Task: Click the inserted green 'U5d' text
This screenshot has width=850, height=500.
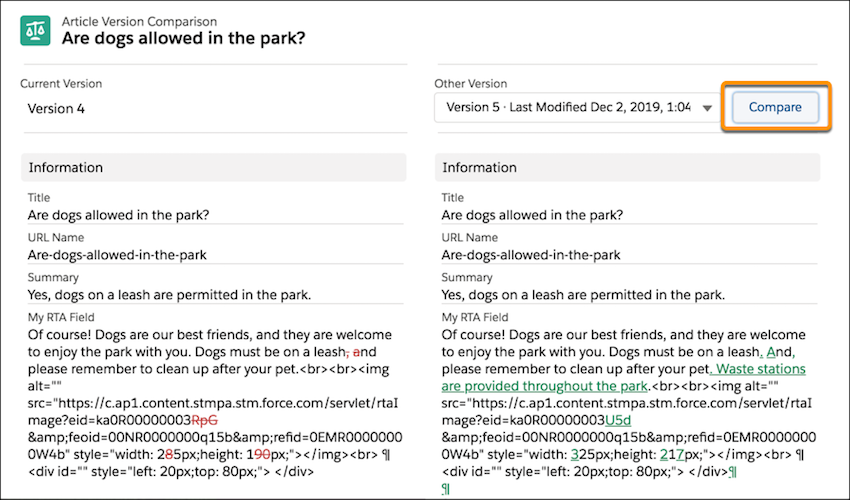Action: tap(621, 419)
